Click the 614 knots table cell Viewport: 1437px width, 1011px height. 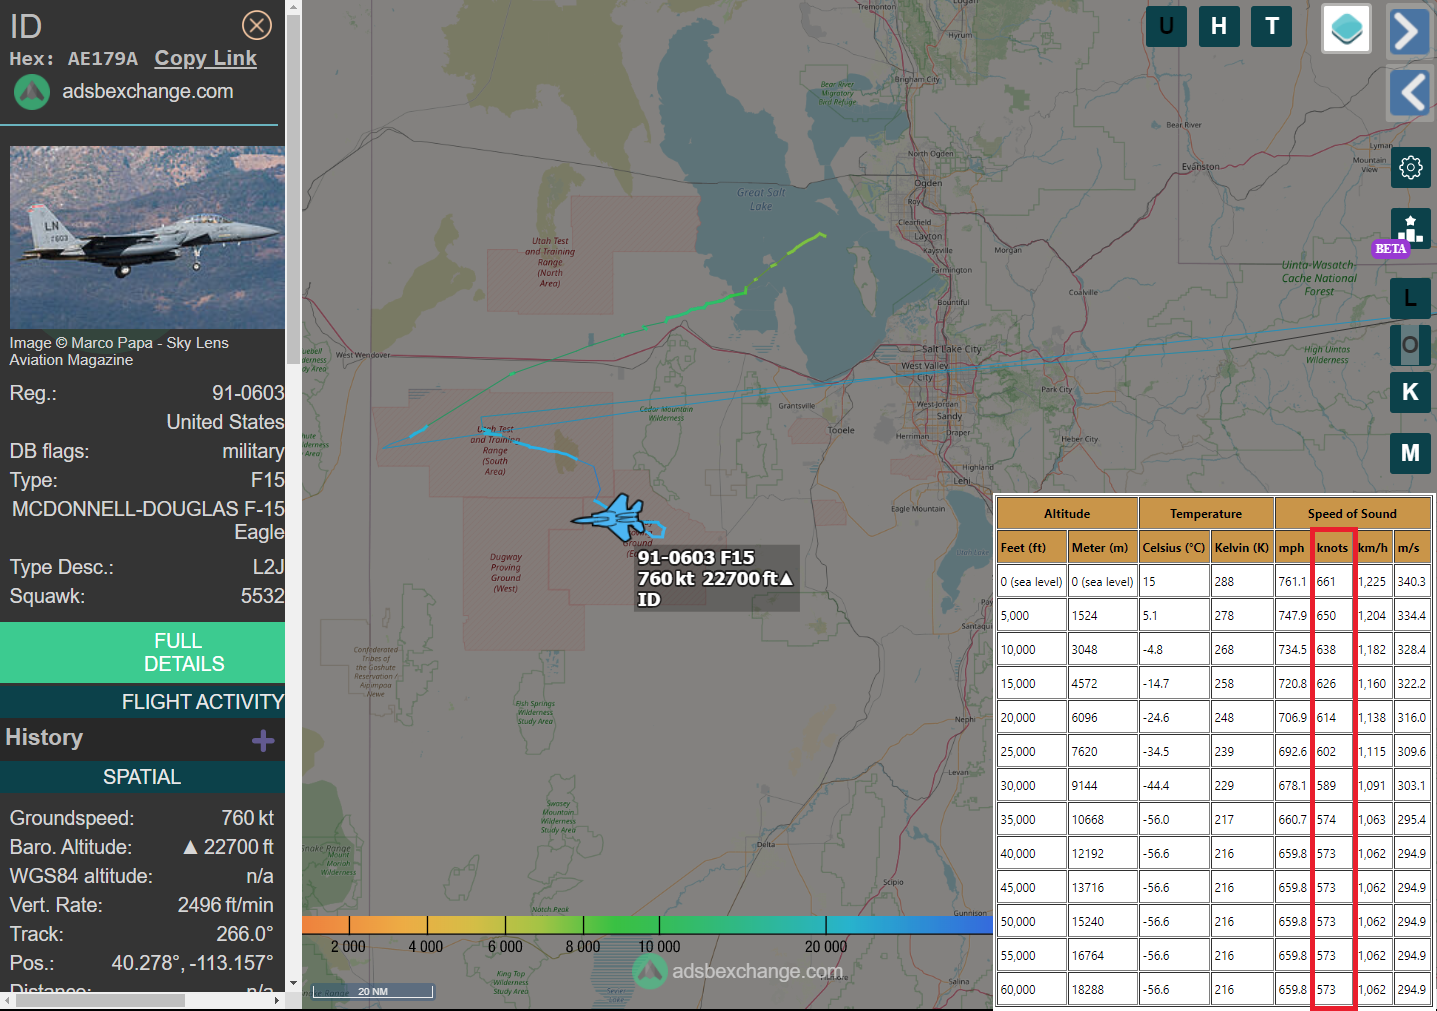(1332, 717)
